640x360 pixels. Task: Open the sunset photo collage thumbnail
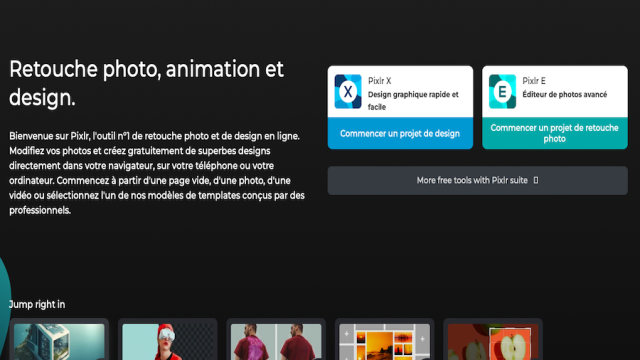pyautogui.click(x=384, y=341)
